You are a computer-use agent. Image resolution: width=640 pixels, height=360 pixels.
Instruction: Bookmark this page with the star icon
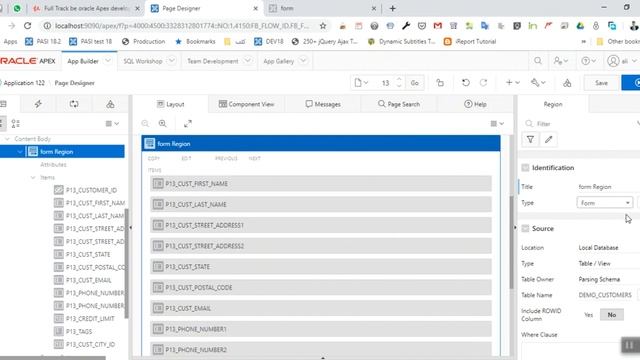click(323, 26)
